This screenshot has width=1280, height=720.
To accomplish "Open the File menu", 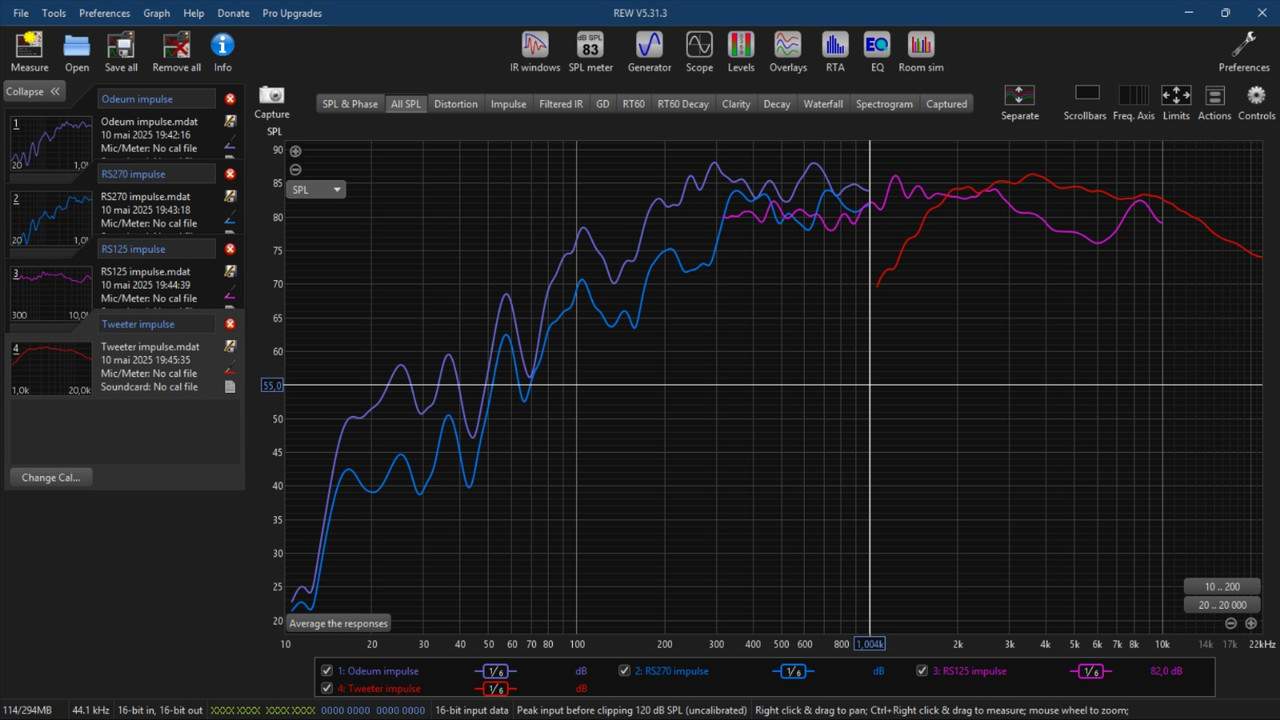I will [x=21, y=13].
